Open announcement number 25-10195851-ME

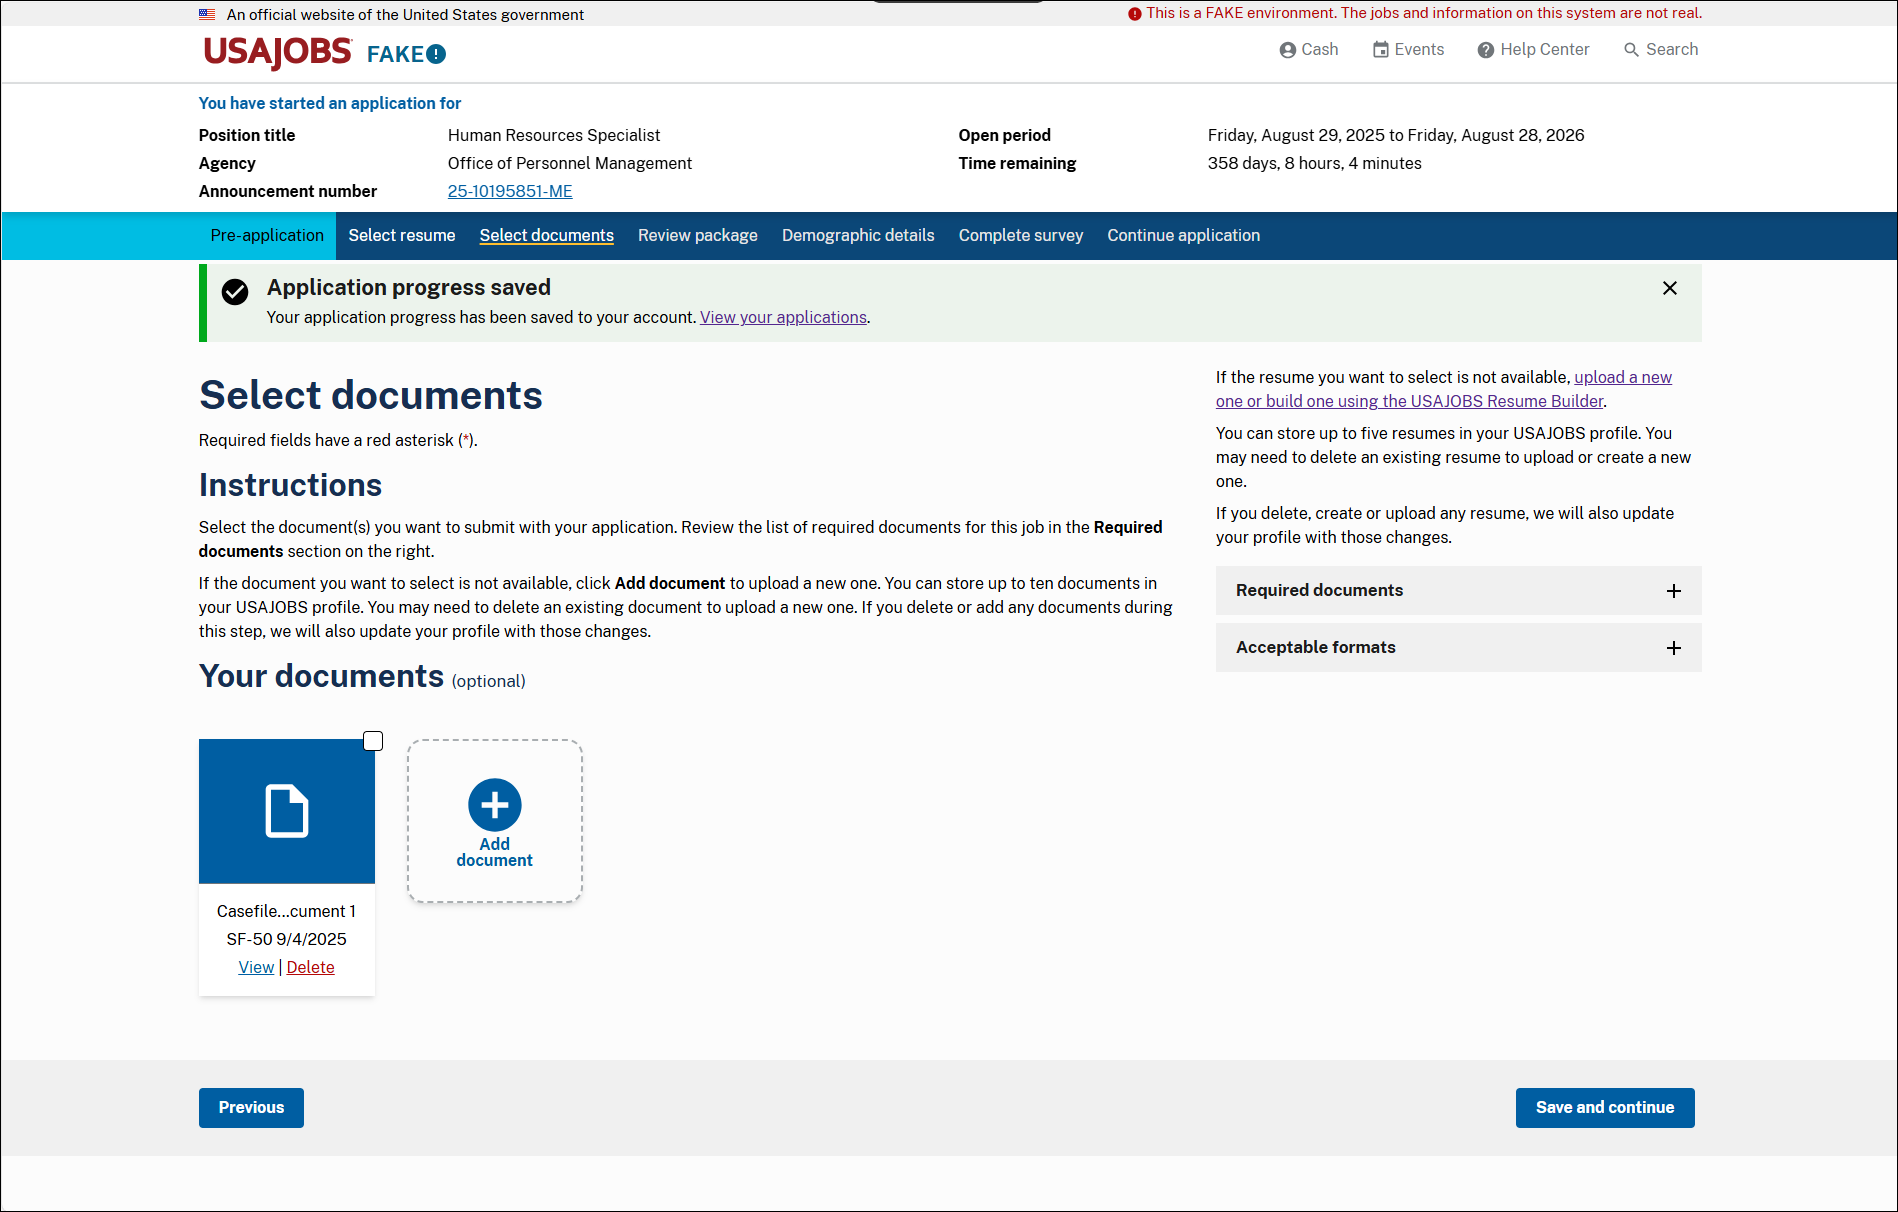coord(510,192)
